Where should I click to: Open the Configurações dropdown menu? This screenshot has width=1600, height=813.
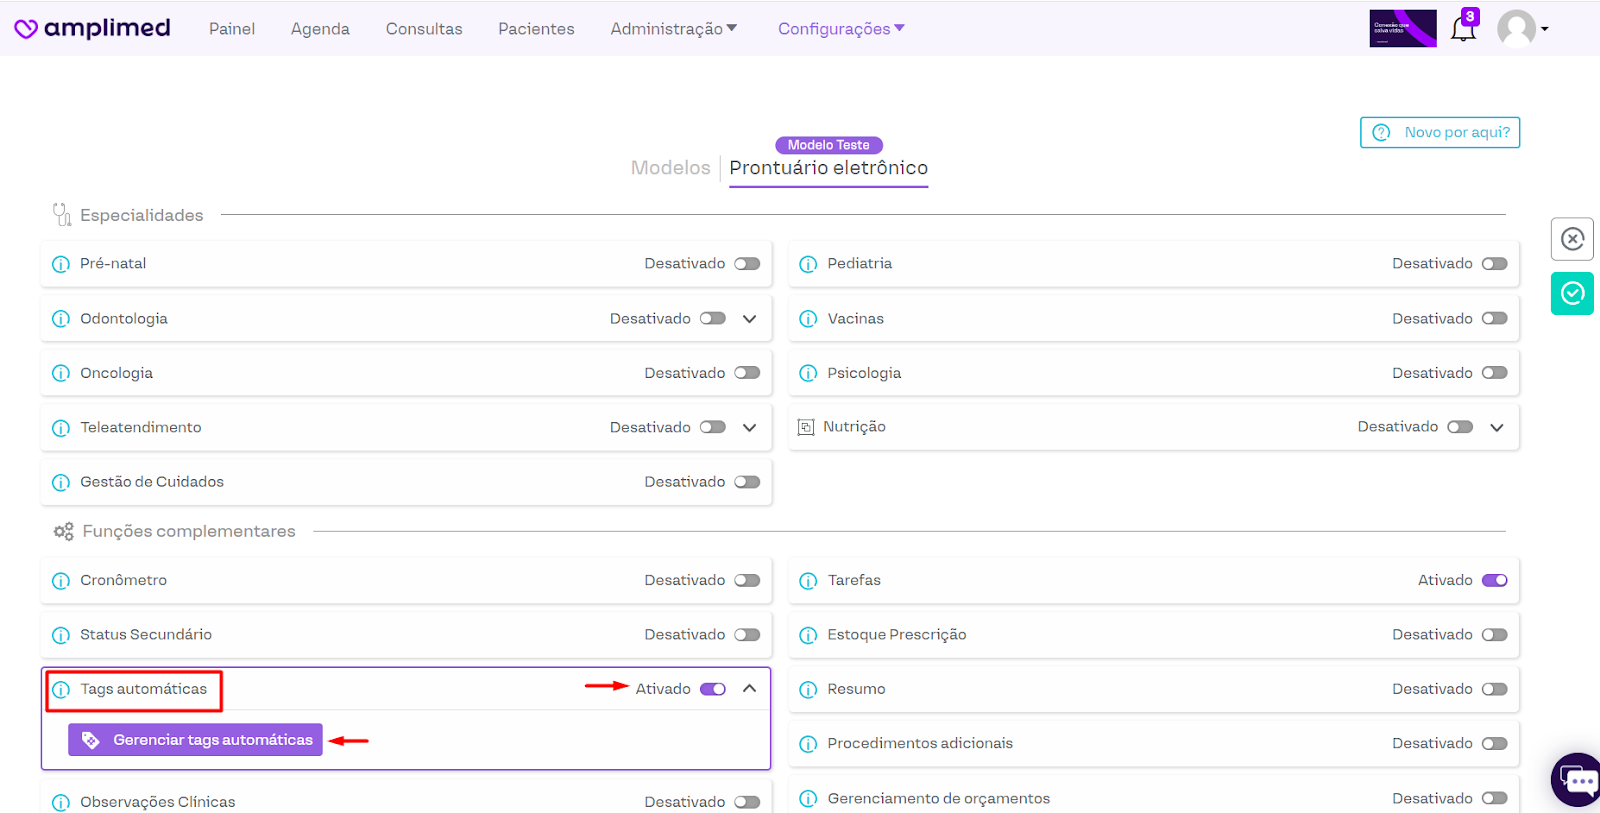click(x=840, y=29)
